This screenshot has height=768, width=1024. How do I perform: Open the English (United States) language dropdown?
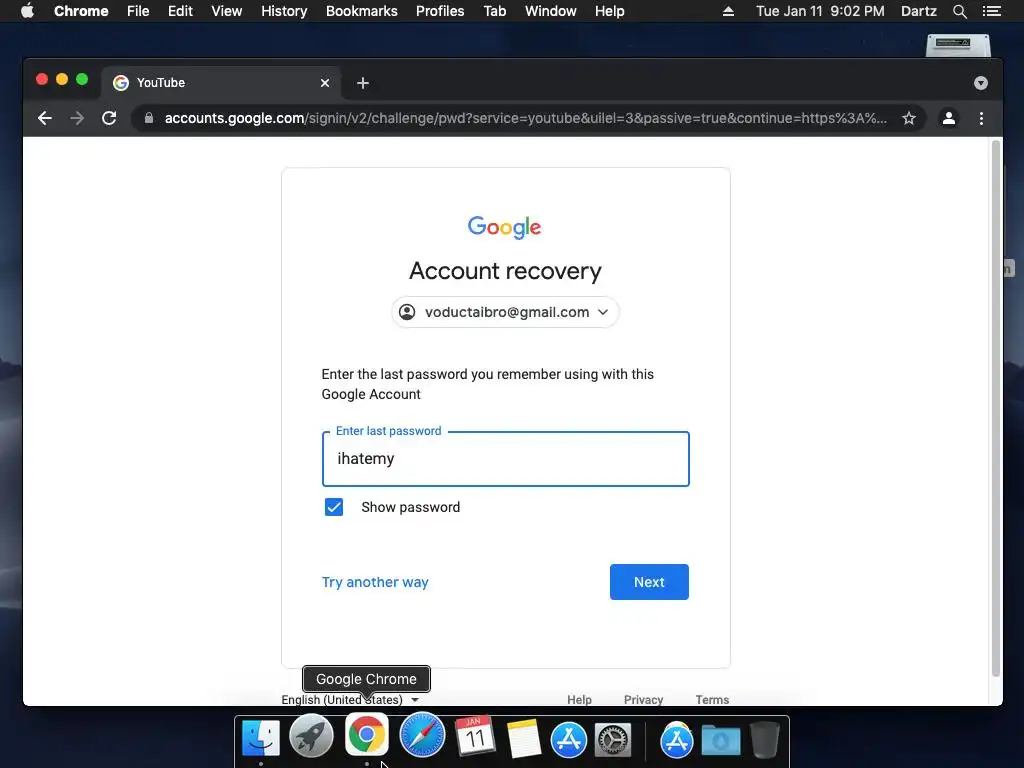(x=350, y=699)
